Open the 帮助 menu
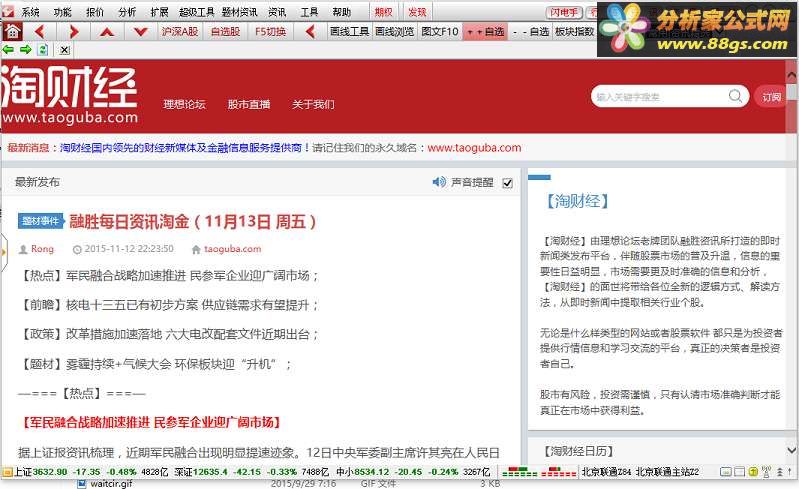The height and width of the screenshot is (489, 799). point(341,12)
